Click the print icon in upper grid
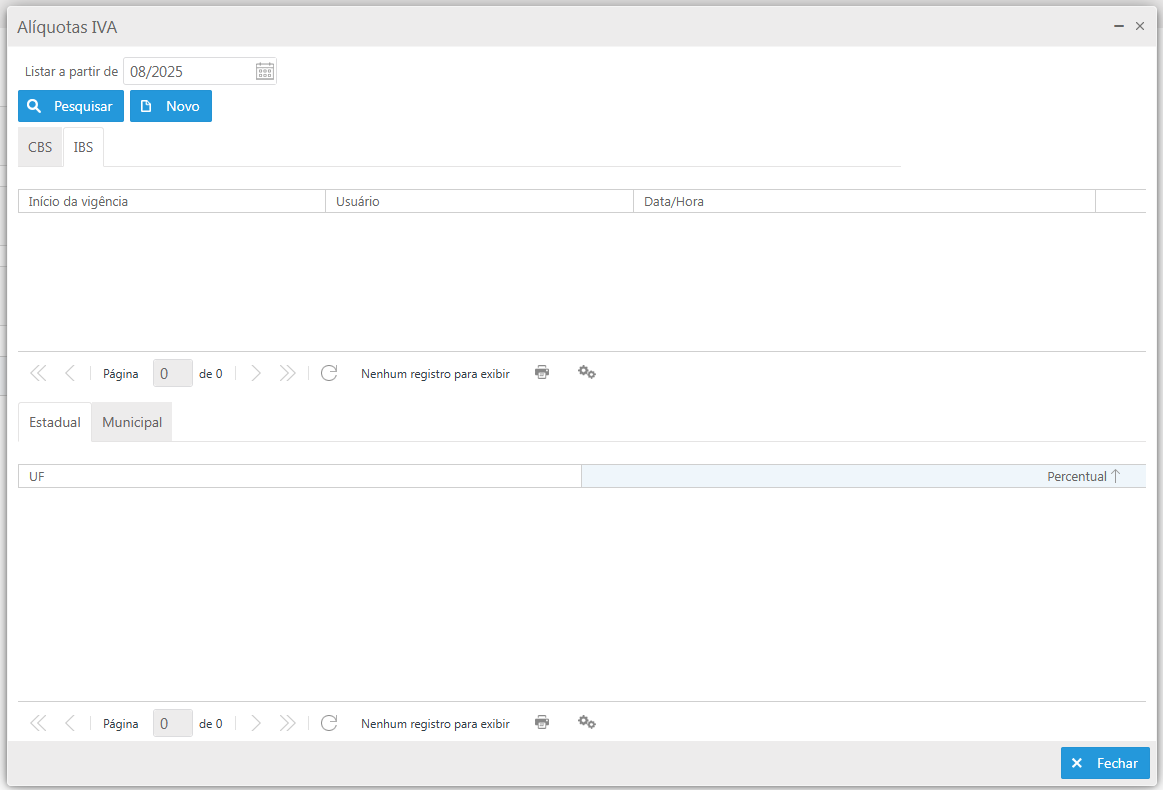 pos(542,372)
